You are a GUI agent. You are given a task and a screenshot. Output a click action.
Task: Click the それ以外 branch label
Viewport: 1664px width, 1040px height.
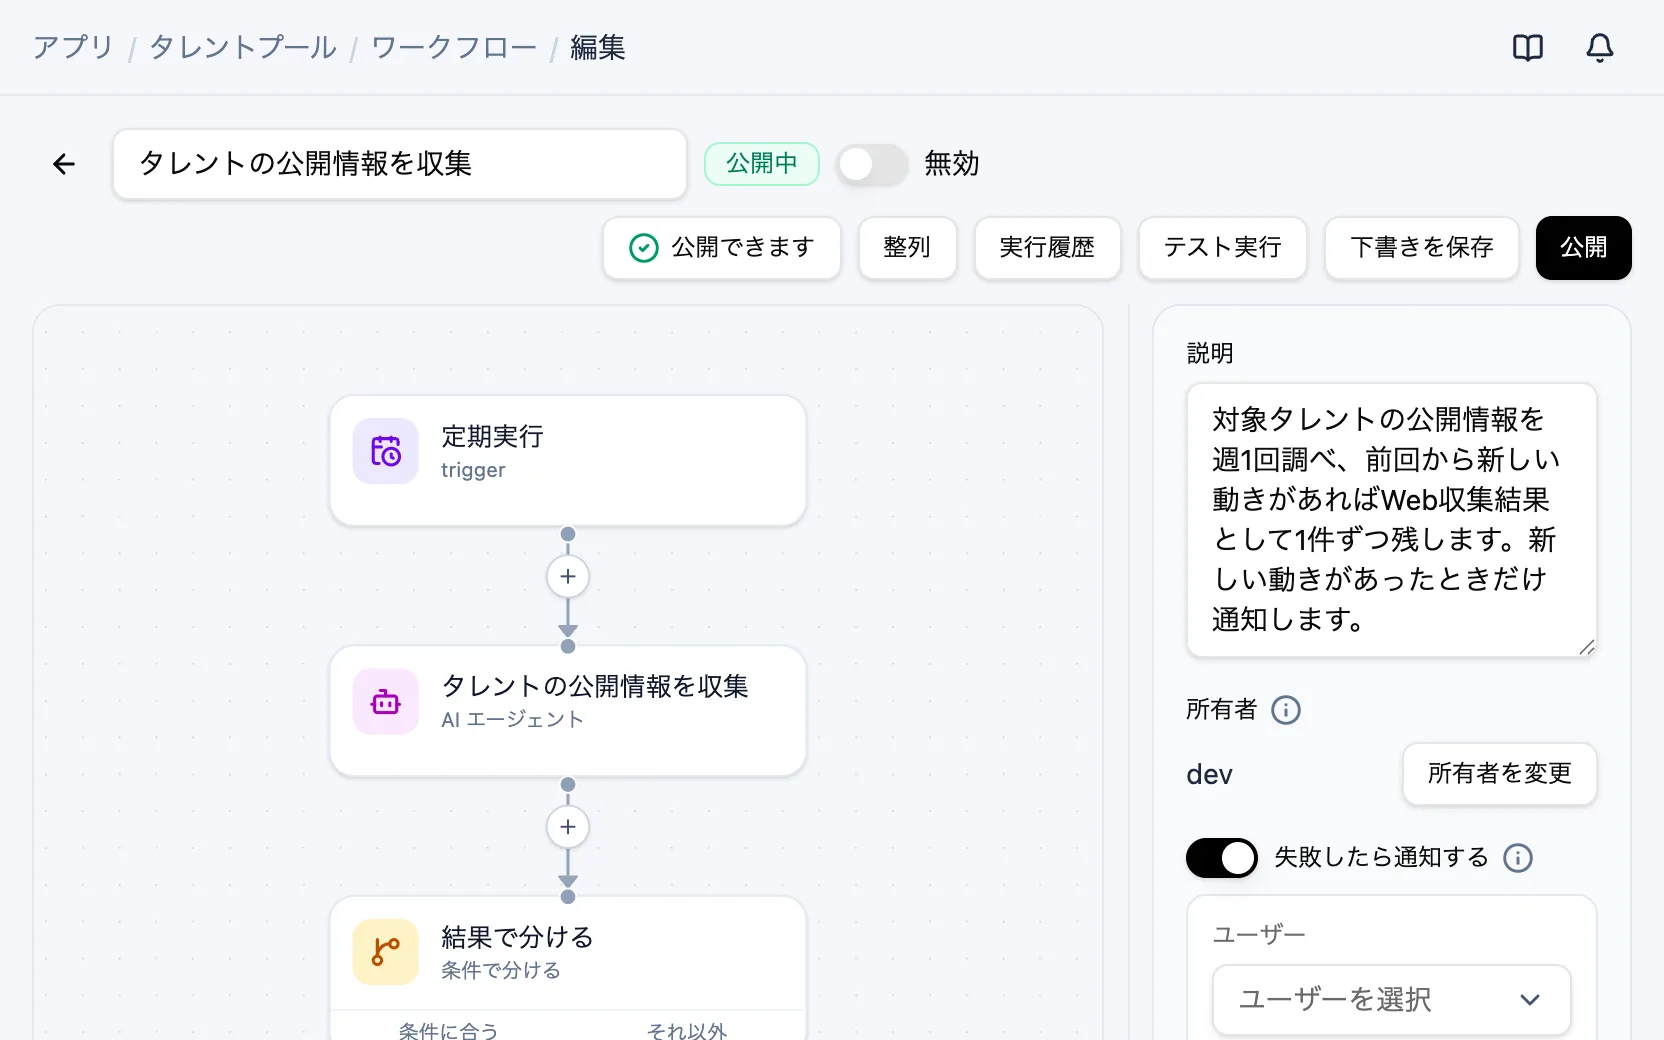point(687,1030)
